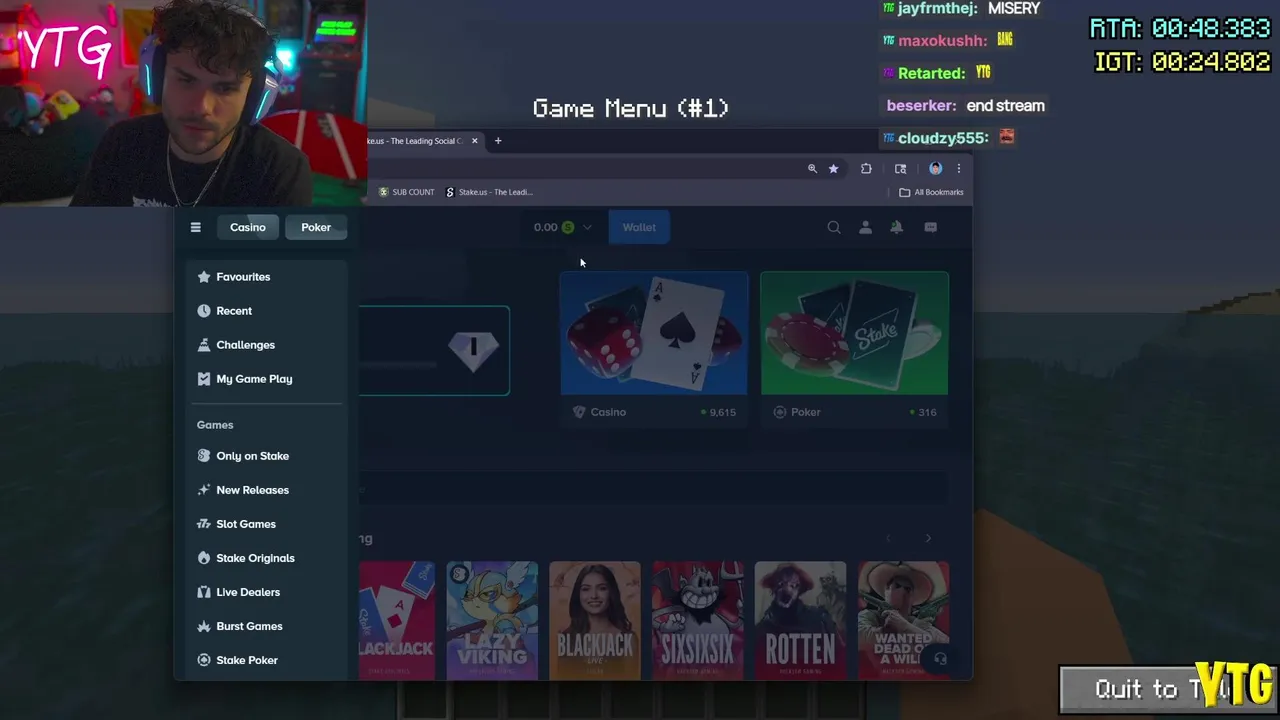
Task: Open the notifications bell
Action: pyautogui.click(x=897, y=228)
